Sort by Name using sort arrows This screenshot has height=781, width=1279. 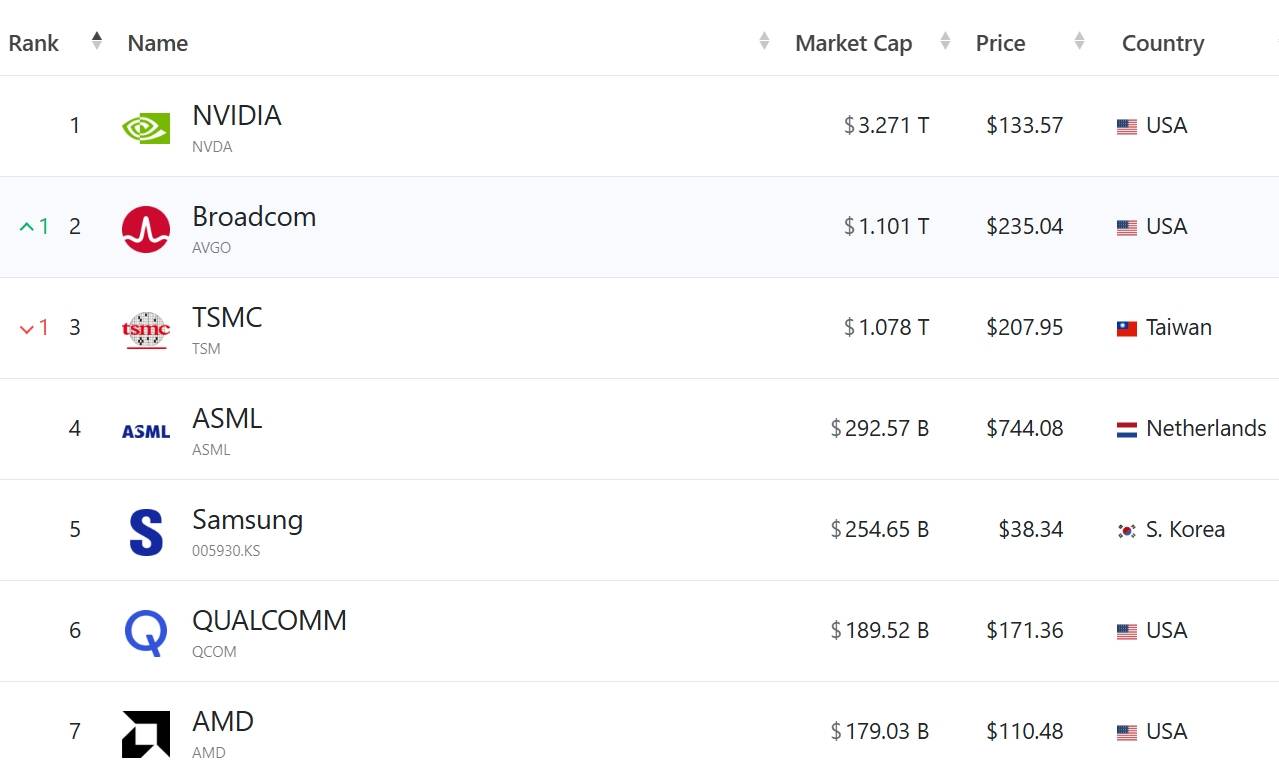click(765, 41)
